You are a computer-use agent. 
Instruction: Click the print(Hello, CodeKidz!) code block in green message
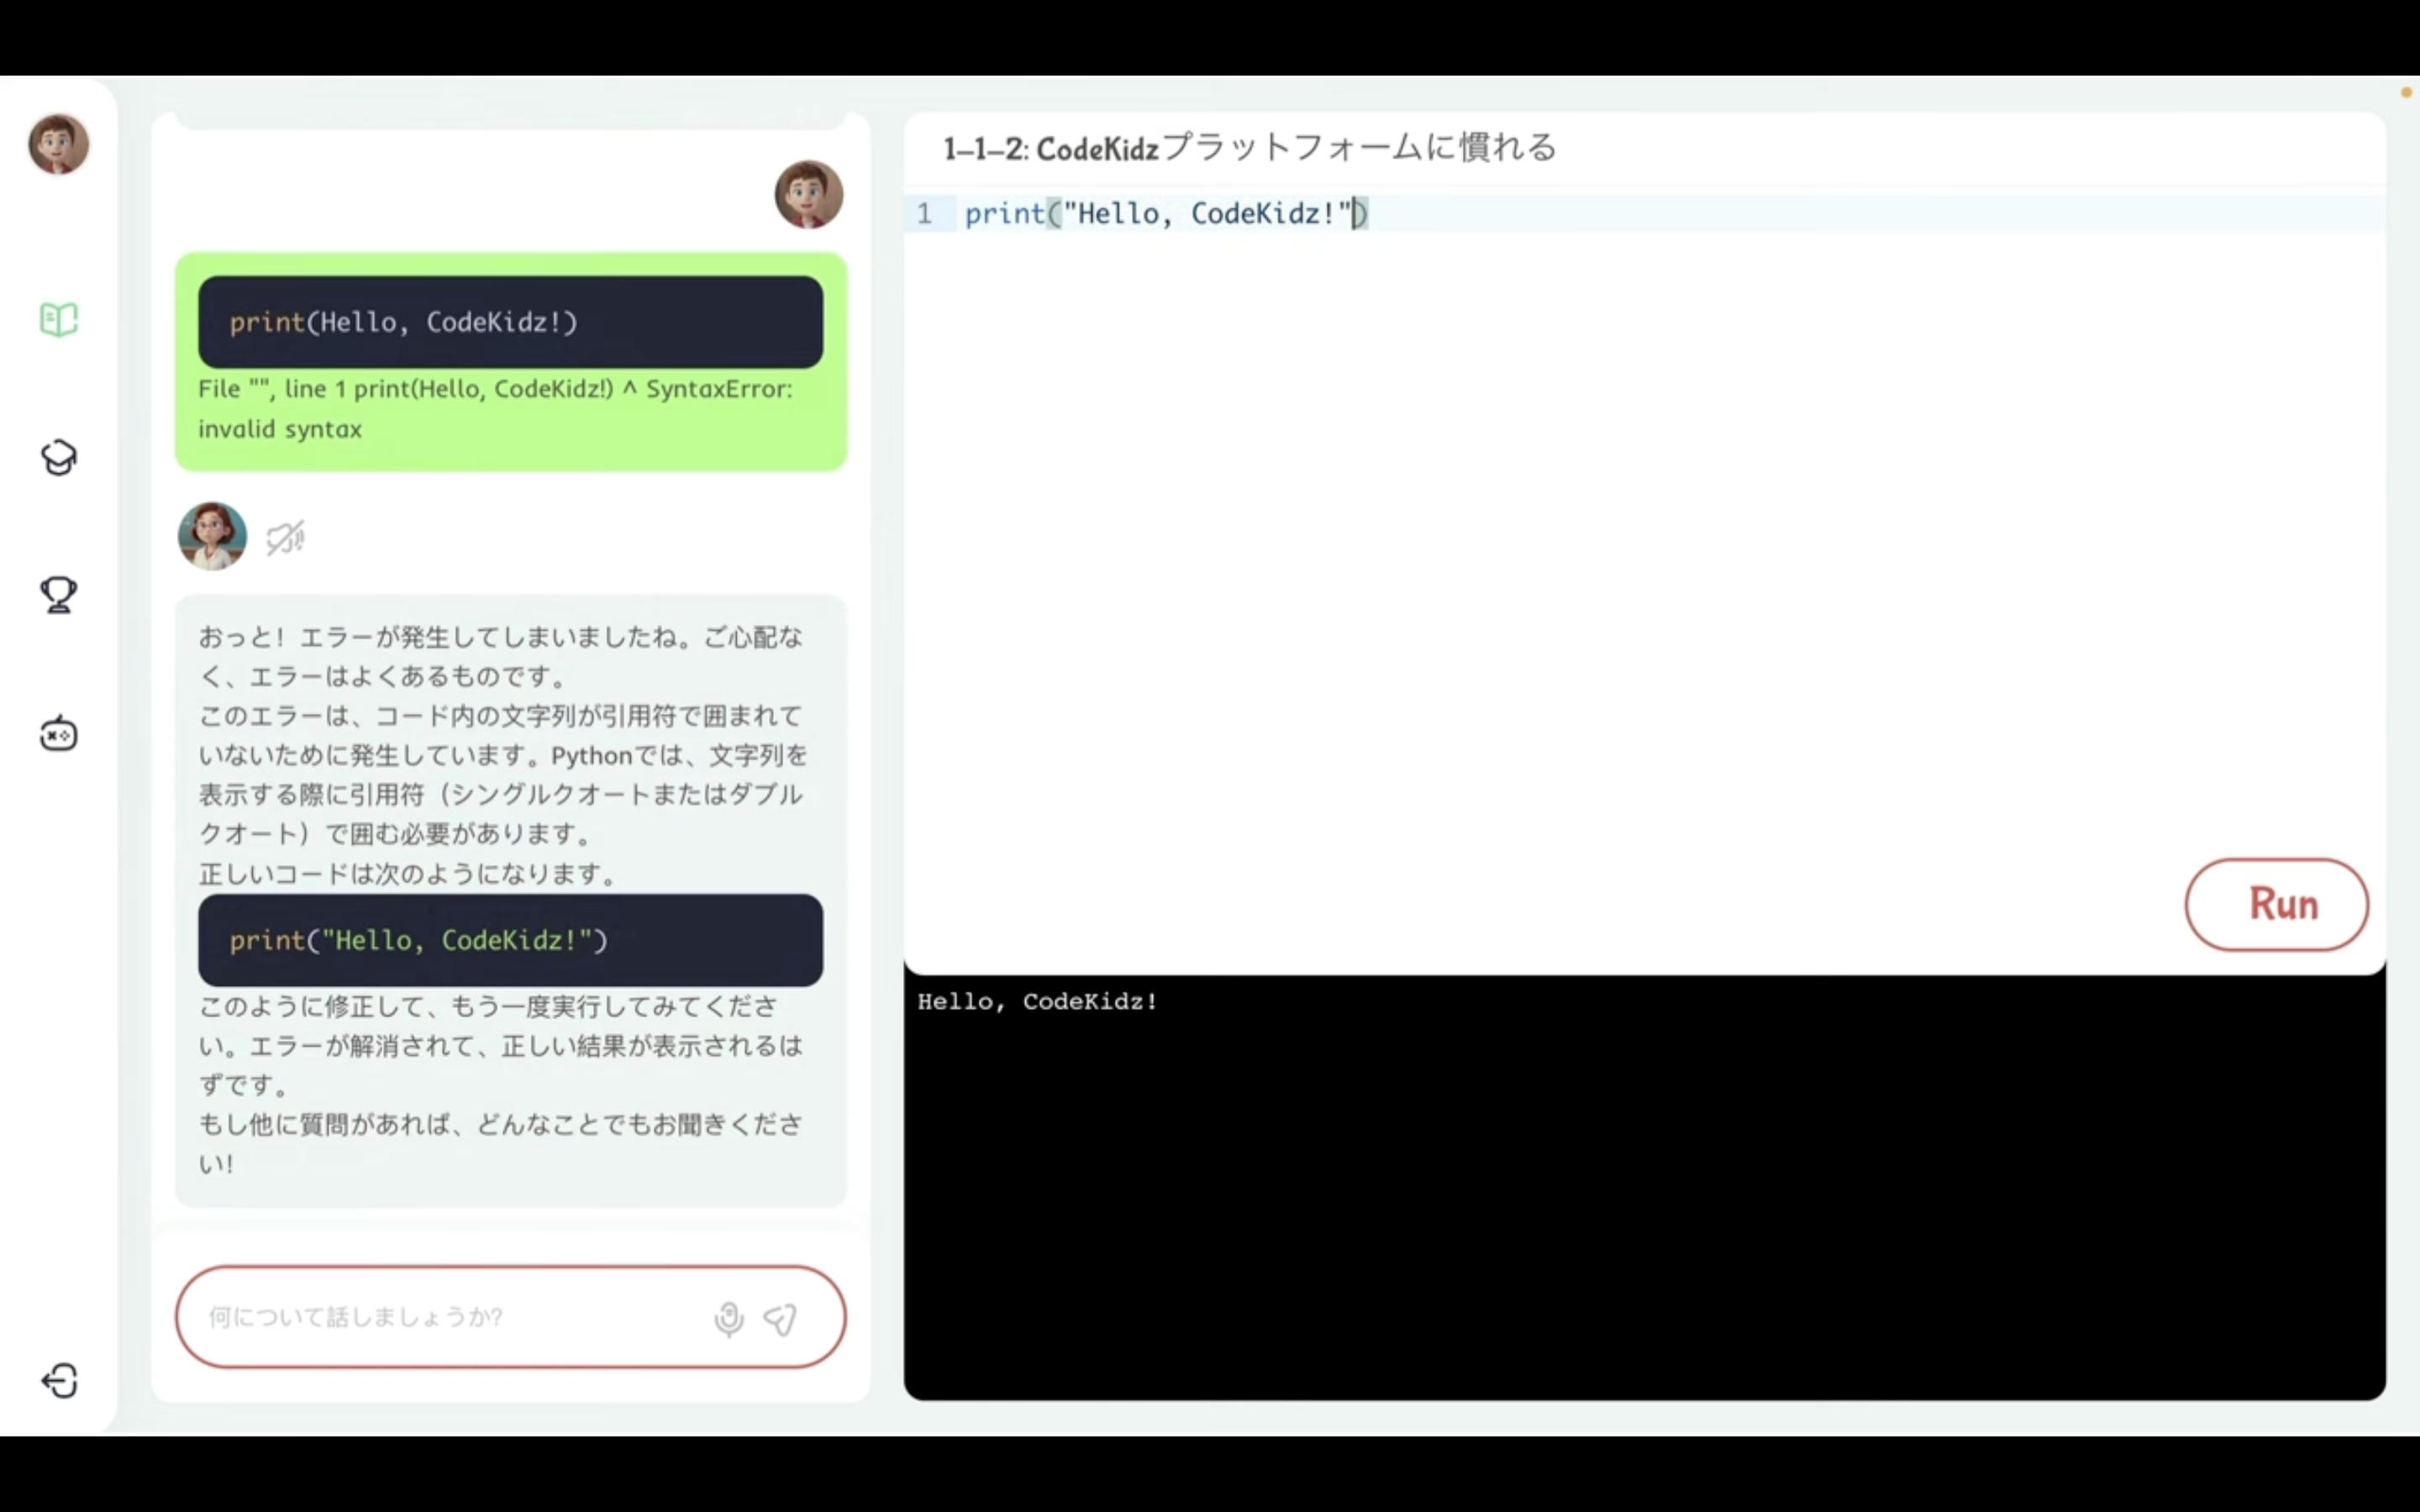510,322
